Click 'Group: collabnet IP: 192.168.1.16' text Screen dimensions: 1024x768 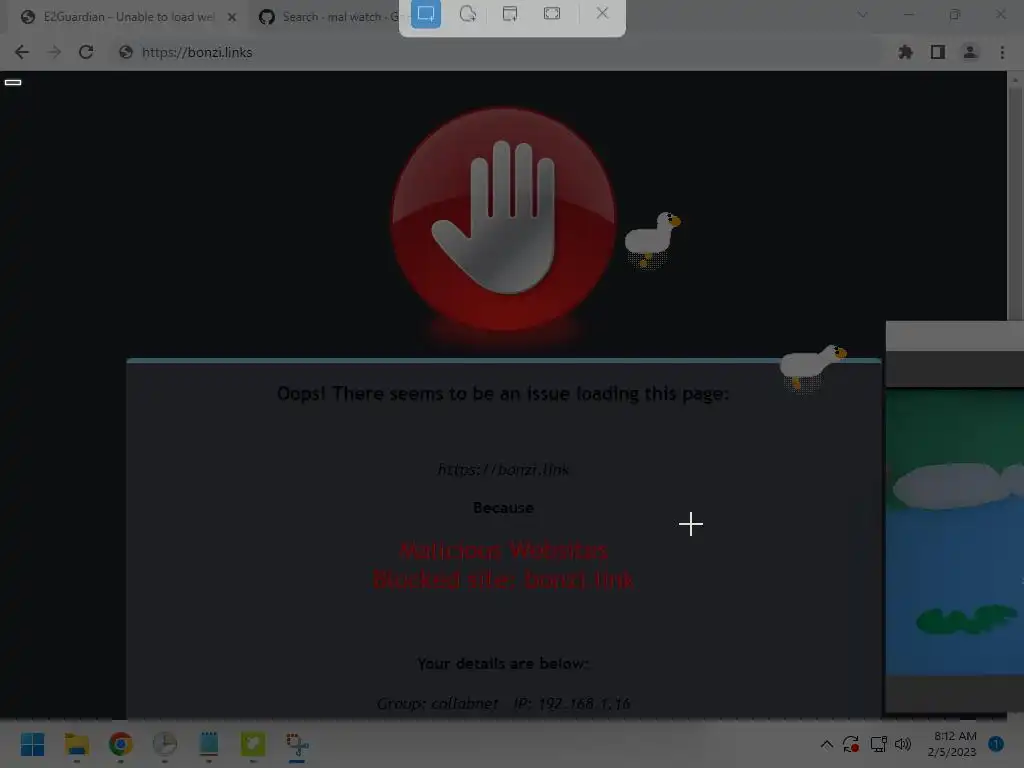(503, 703)
